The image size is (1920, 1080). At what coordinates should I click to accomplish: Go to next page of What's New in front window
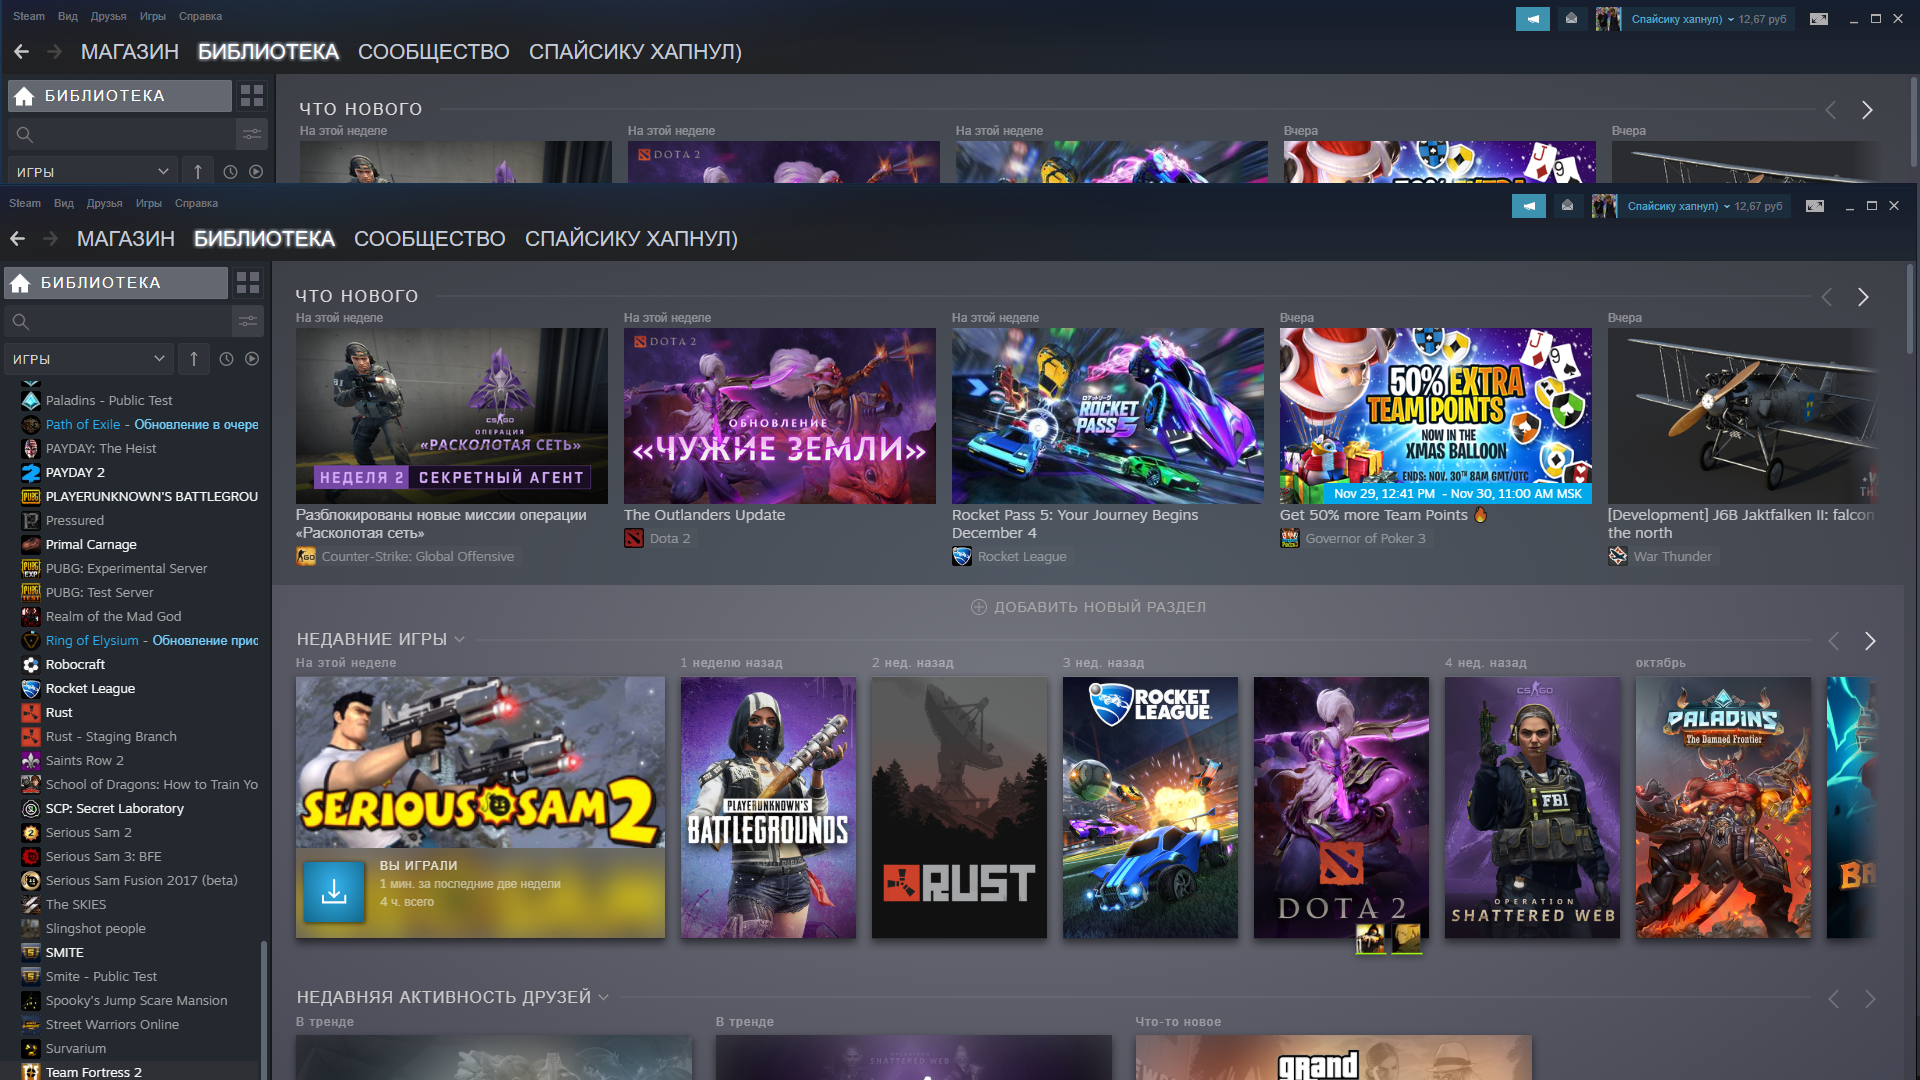[x=1863, y=297]
